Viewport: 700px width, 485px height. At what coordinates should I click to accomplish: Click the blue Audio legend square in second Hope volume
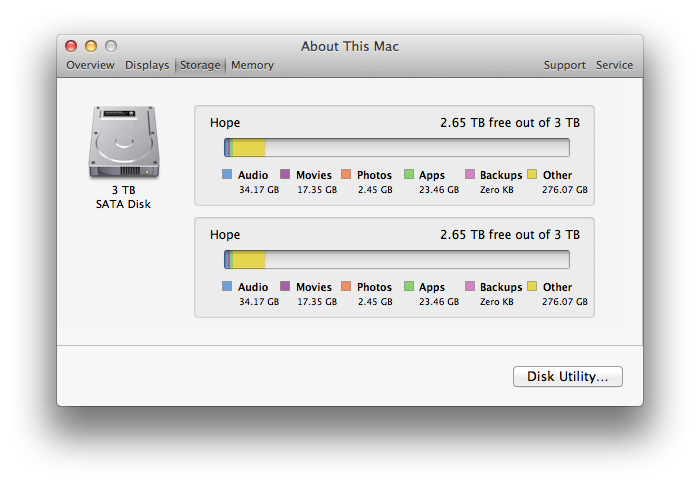pos(227,286)
